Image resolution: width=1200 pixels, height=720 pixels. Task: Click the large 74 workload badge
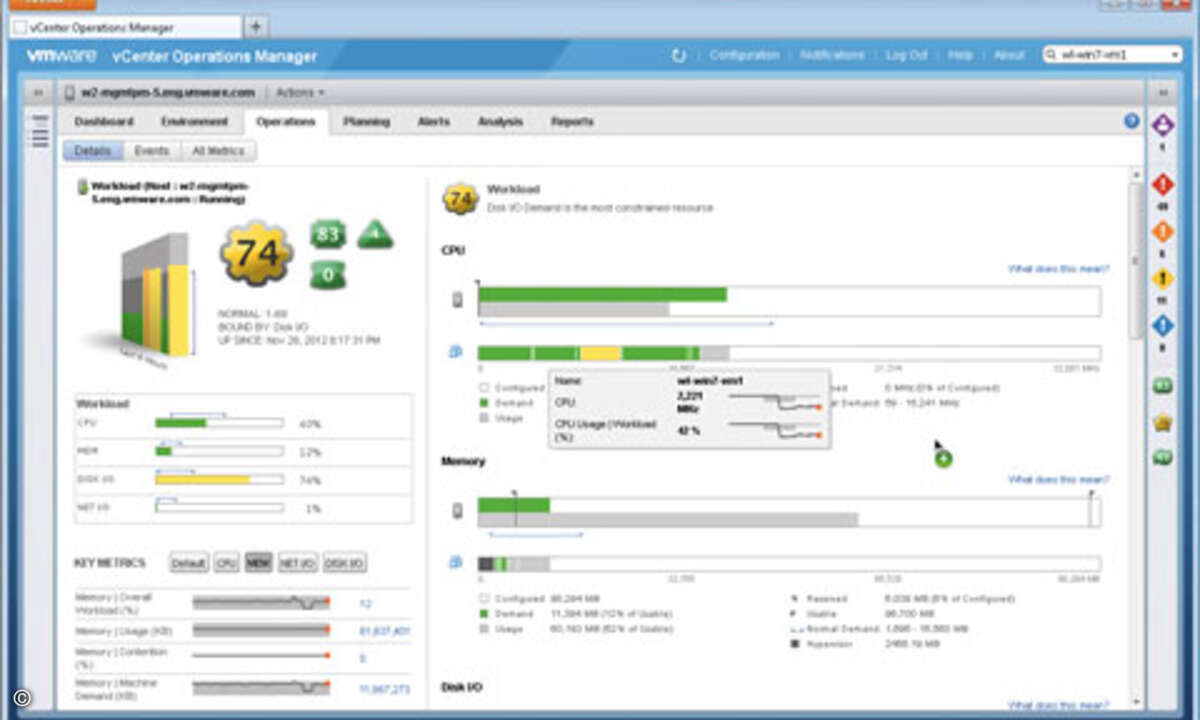click(x=257, y=253)
